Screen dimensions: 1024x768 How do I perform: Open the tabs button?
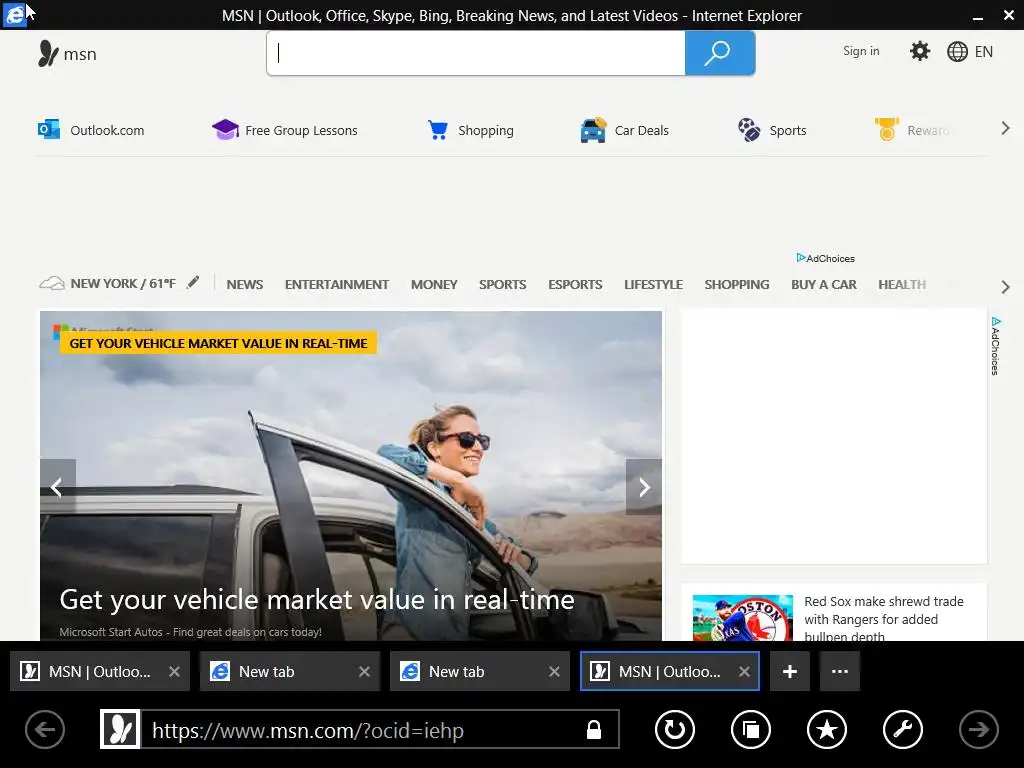[751, 729]
